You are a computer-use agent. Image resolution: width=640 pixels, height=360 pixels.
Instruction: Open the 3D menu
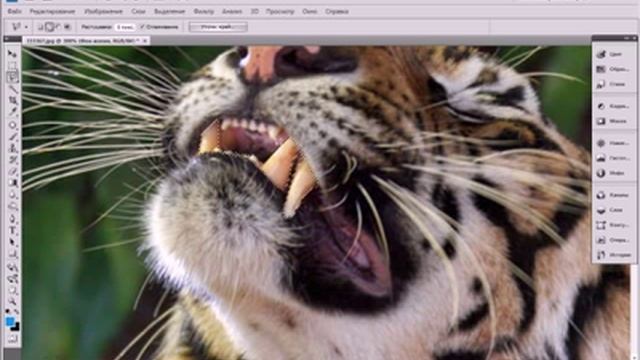254,11
